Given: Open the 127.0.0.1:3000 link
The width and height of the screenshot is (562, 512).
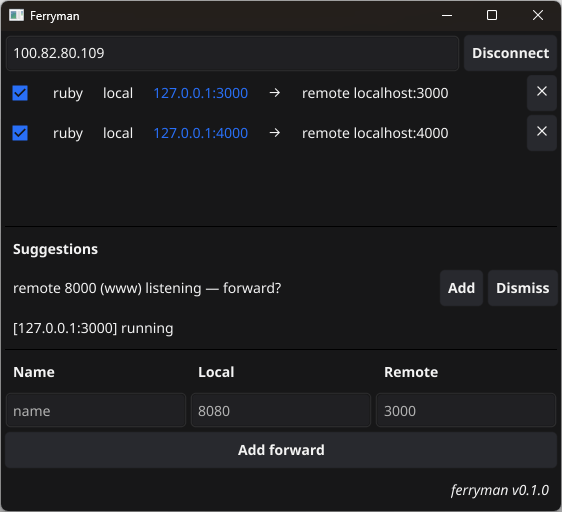Looking at the screenshot, I should coord(201,93).
